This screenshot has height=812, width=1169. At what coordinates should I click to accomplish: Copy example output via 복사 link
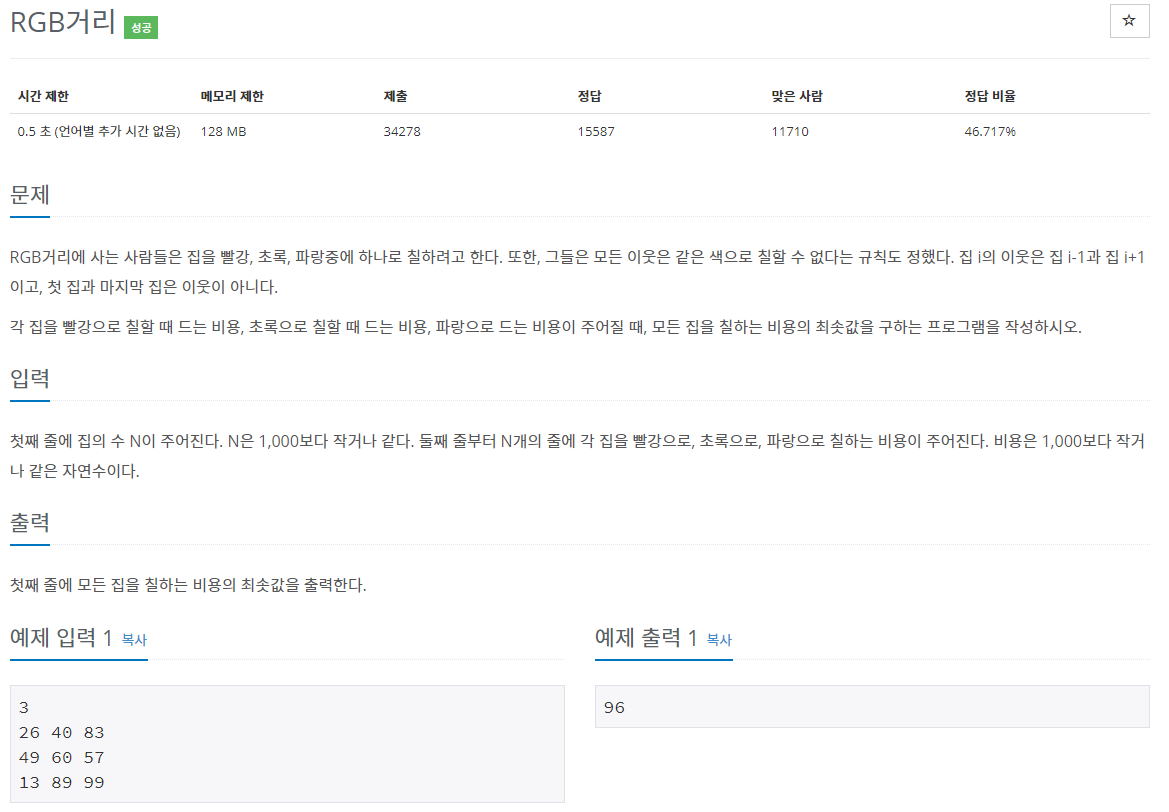pyautogui.click(x=719, y=640)
